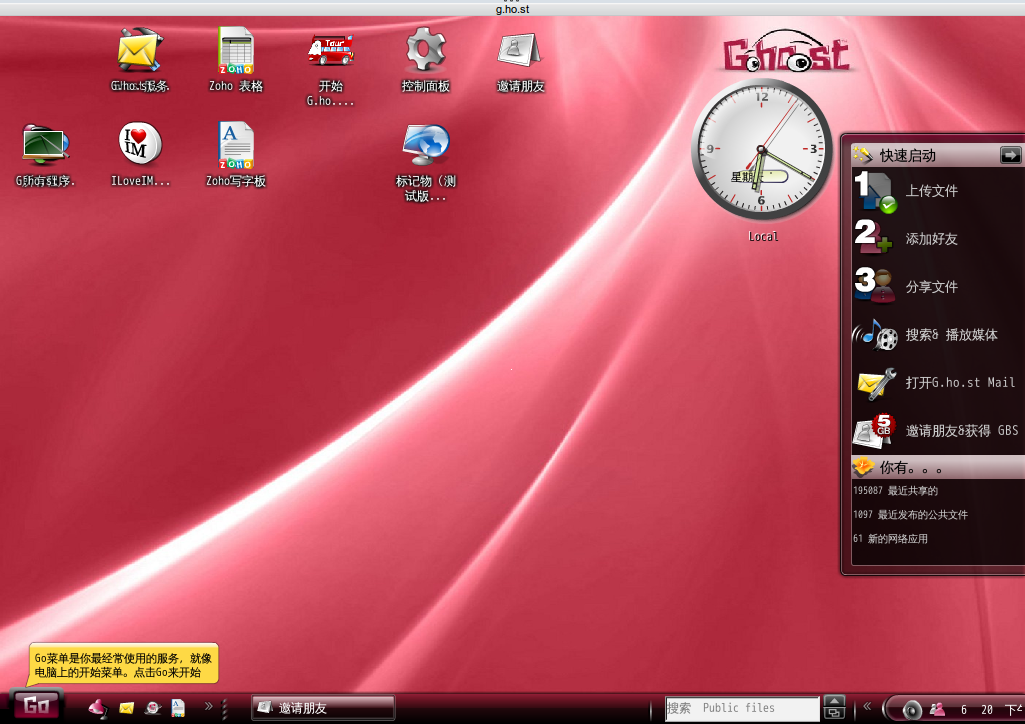Open the Zoho writer taskbar icon

[178, 708]
